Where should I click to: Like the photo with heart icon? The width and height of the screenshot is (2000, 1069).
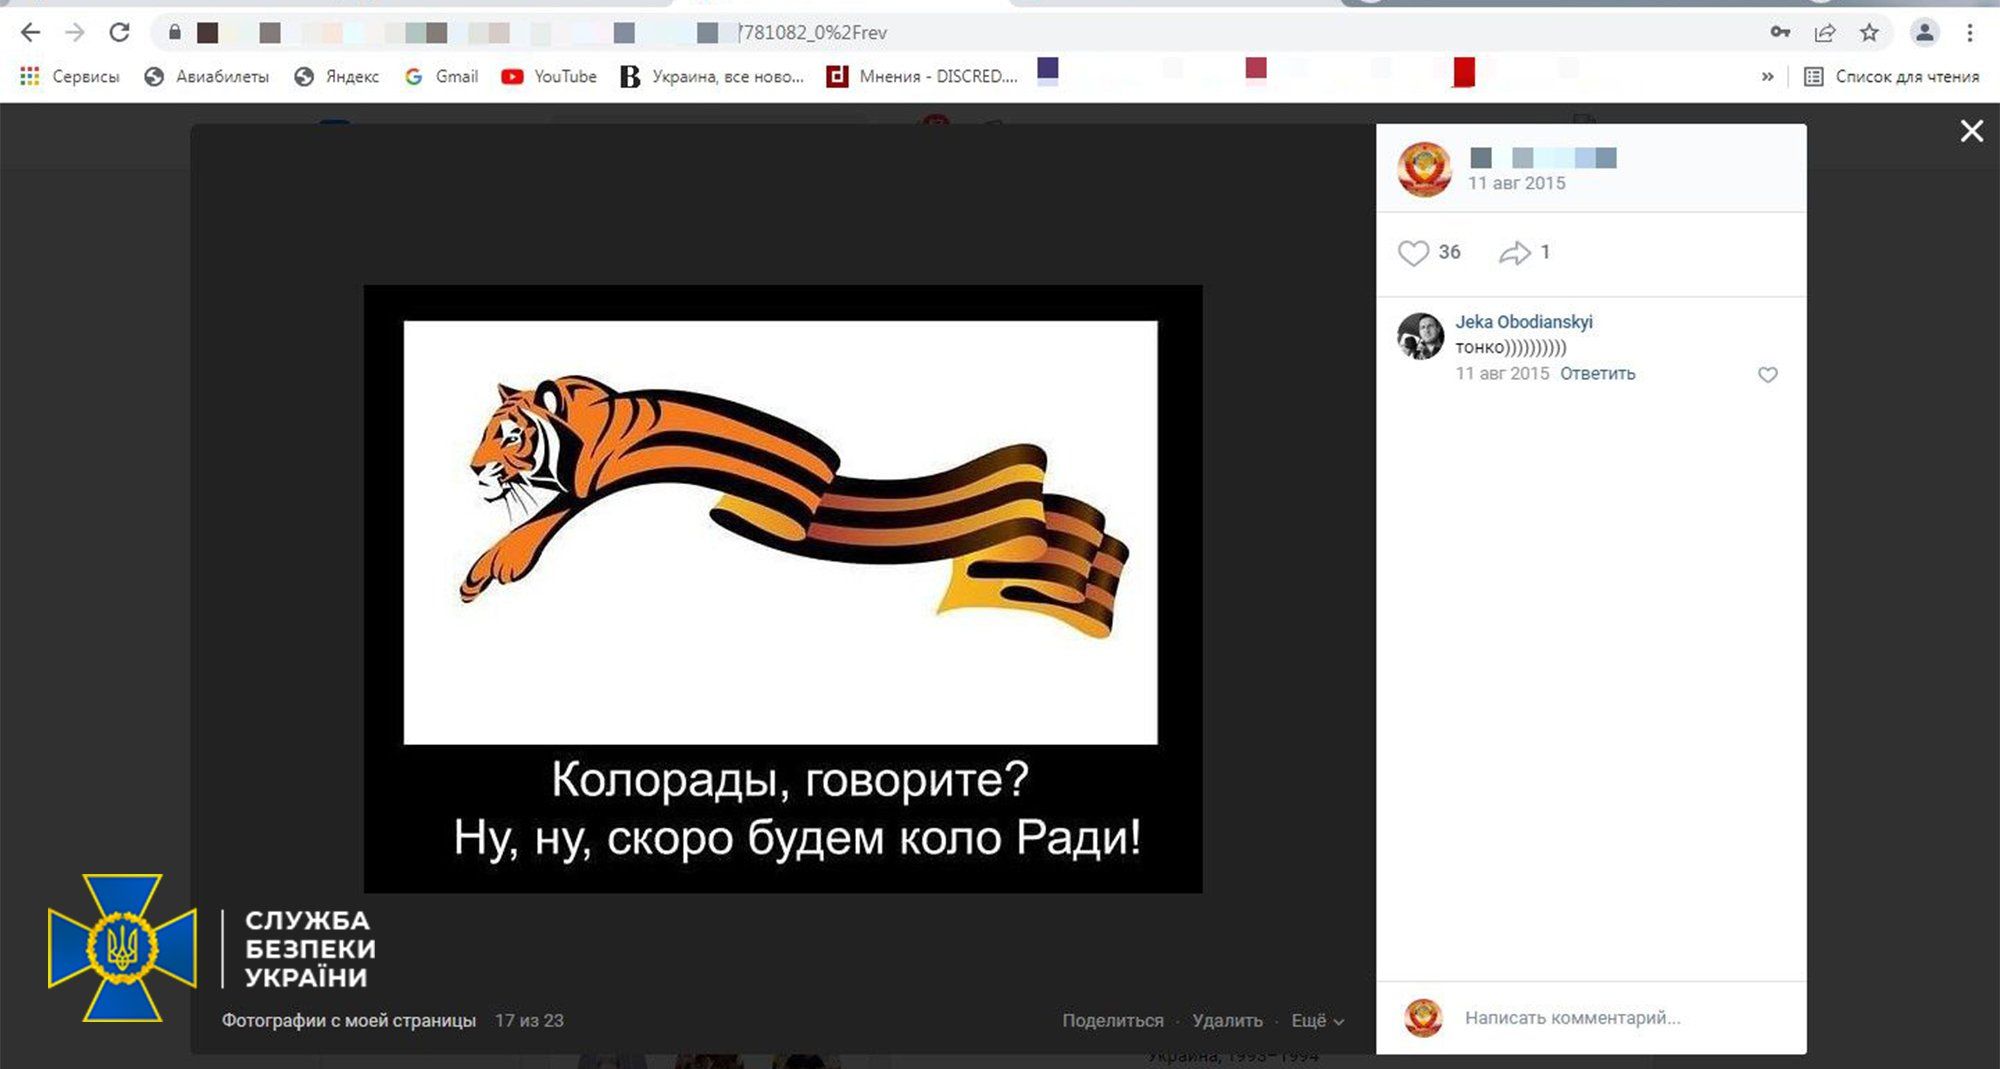click(1413, 253)
